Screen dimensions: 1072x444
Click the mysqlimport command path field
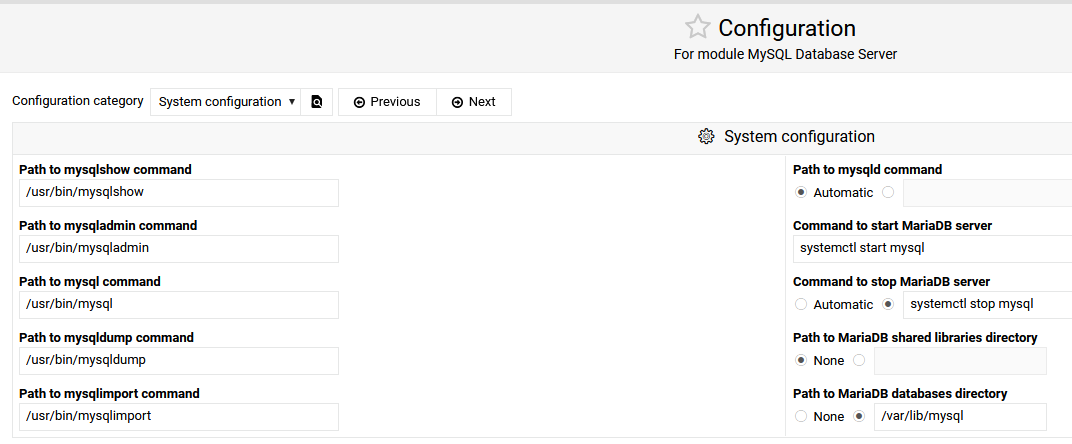point(179,417)
